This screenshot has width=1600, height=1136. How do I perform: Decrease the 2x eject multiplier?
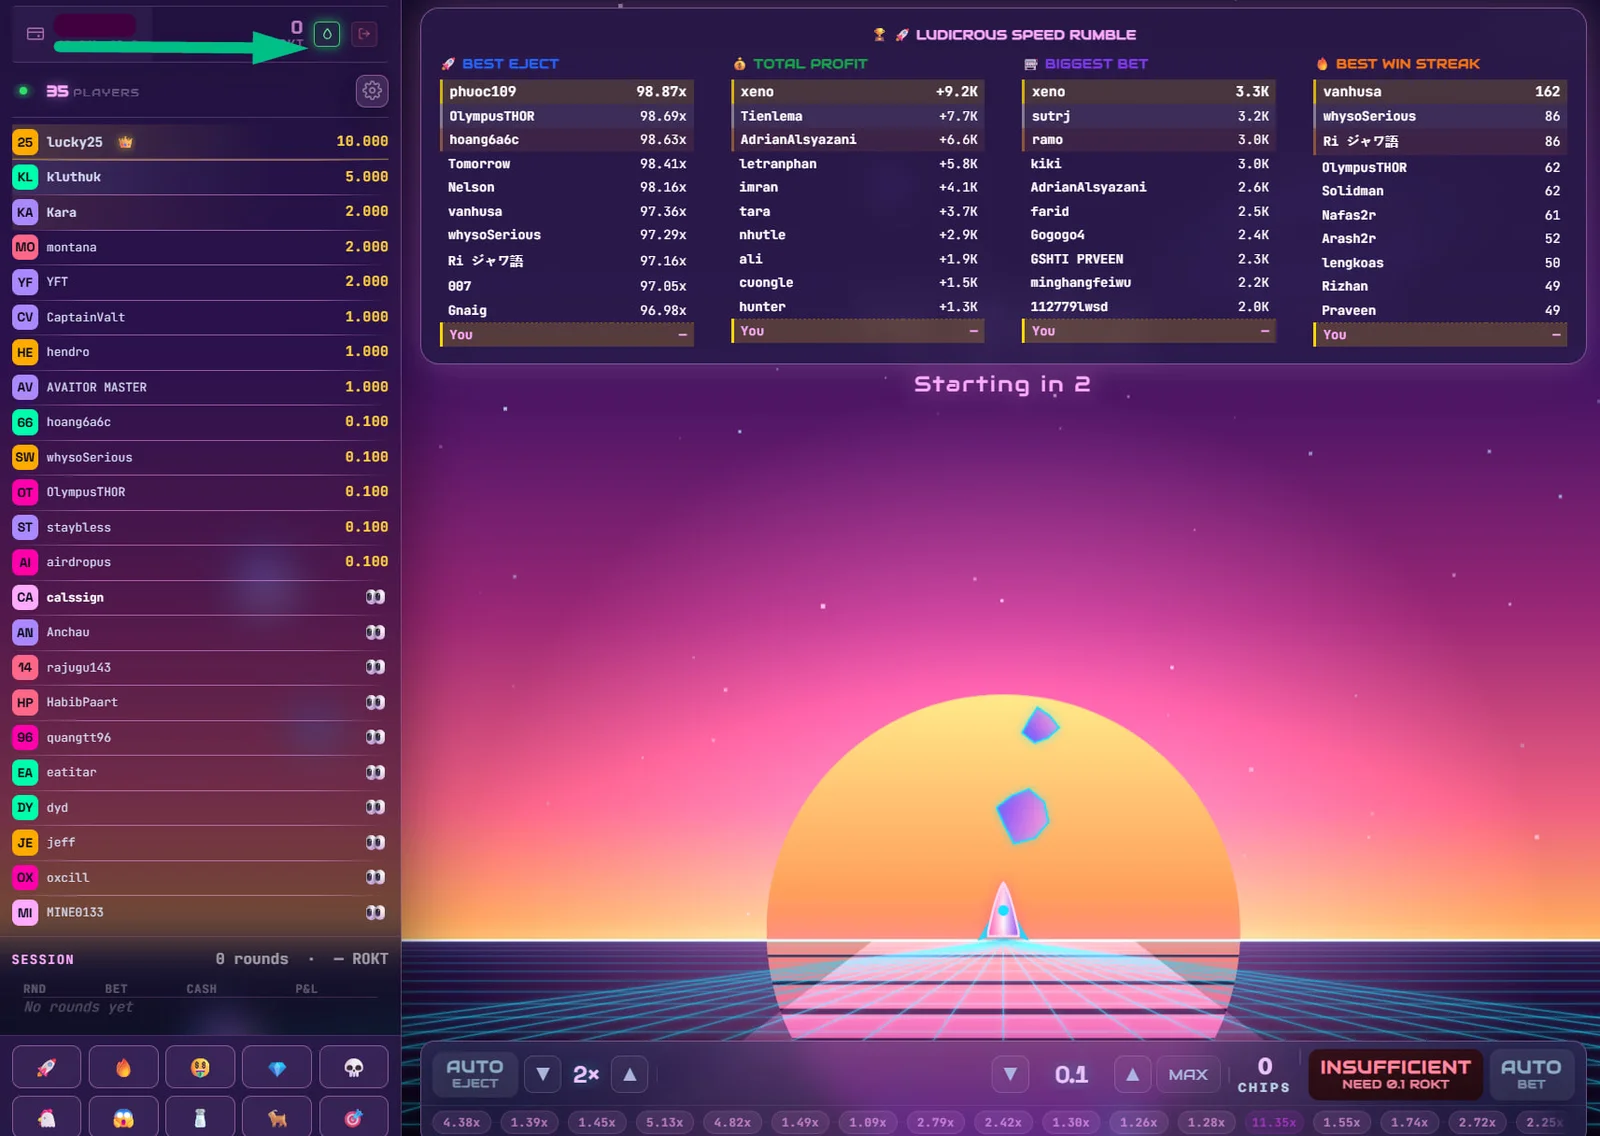(542, 1074)
